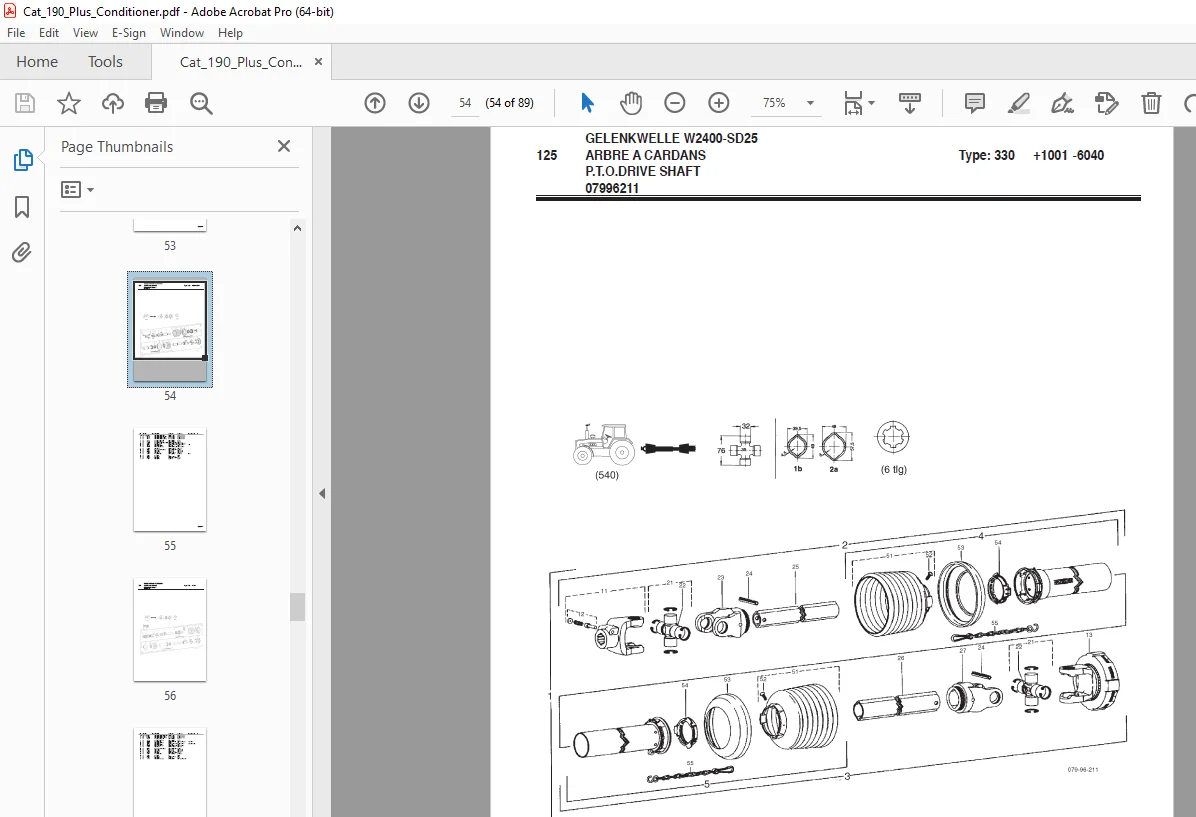Print the document with printer icon
Screen dimensions: 1196x817
coord(156,103)
